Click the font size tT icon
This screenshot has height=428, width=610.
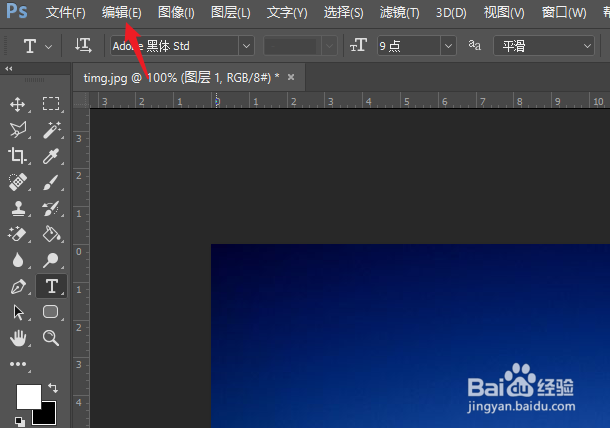click(x=358, y=46)
